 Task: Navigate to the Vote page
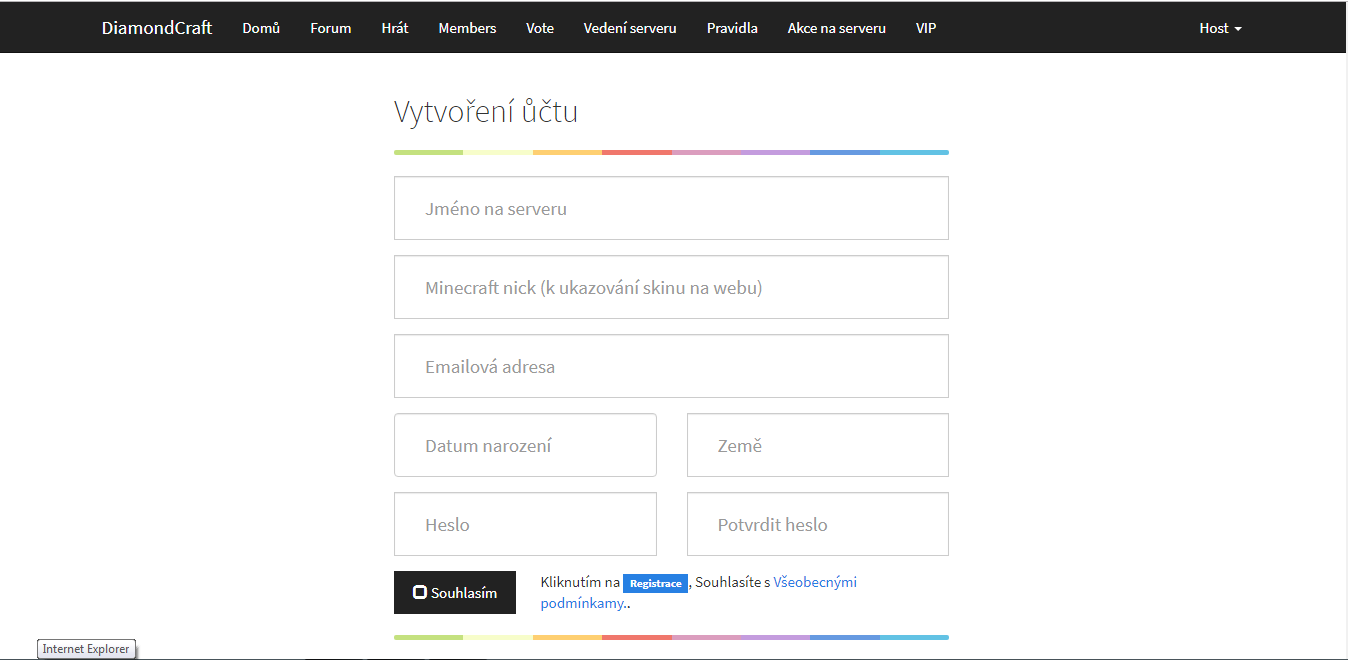(540, 28)
